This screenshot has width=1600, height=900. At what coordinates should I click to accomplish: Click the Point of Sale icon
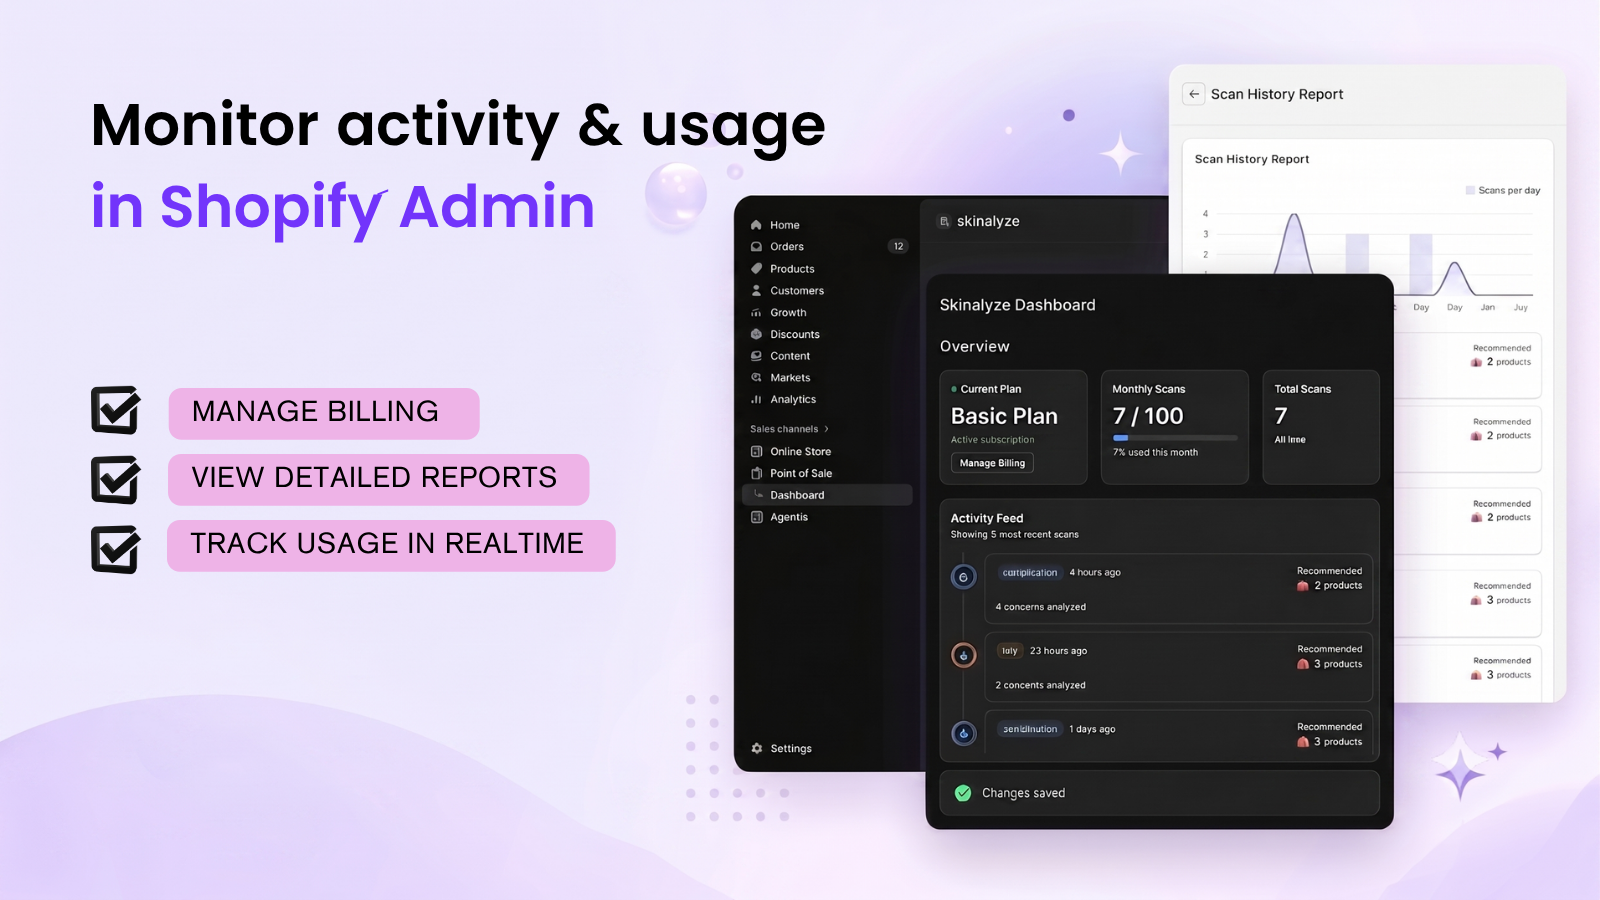(x=756, y=474)
